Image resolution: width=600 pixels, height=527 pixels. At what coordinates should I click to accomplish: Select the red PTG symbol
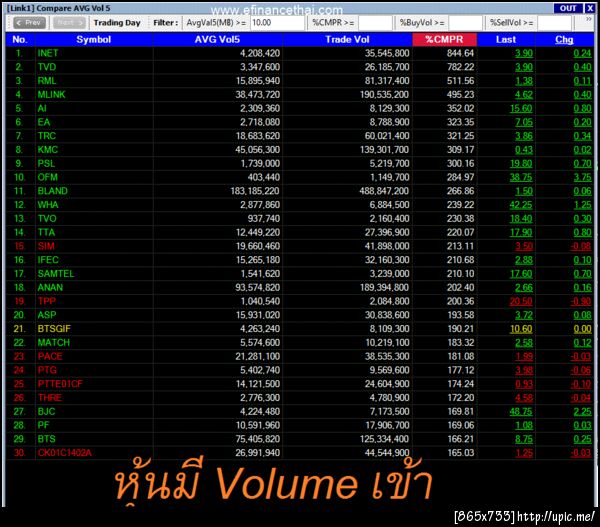(x=47, y=370)
